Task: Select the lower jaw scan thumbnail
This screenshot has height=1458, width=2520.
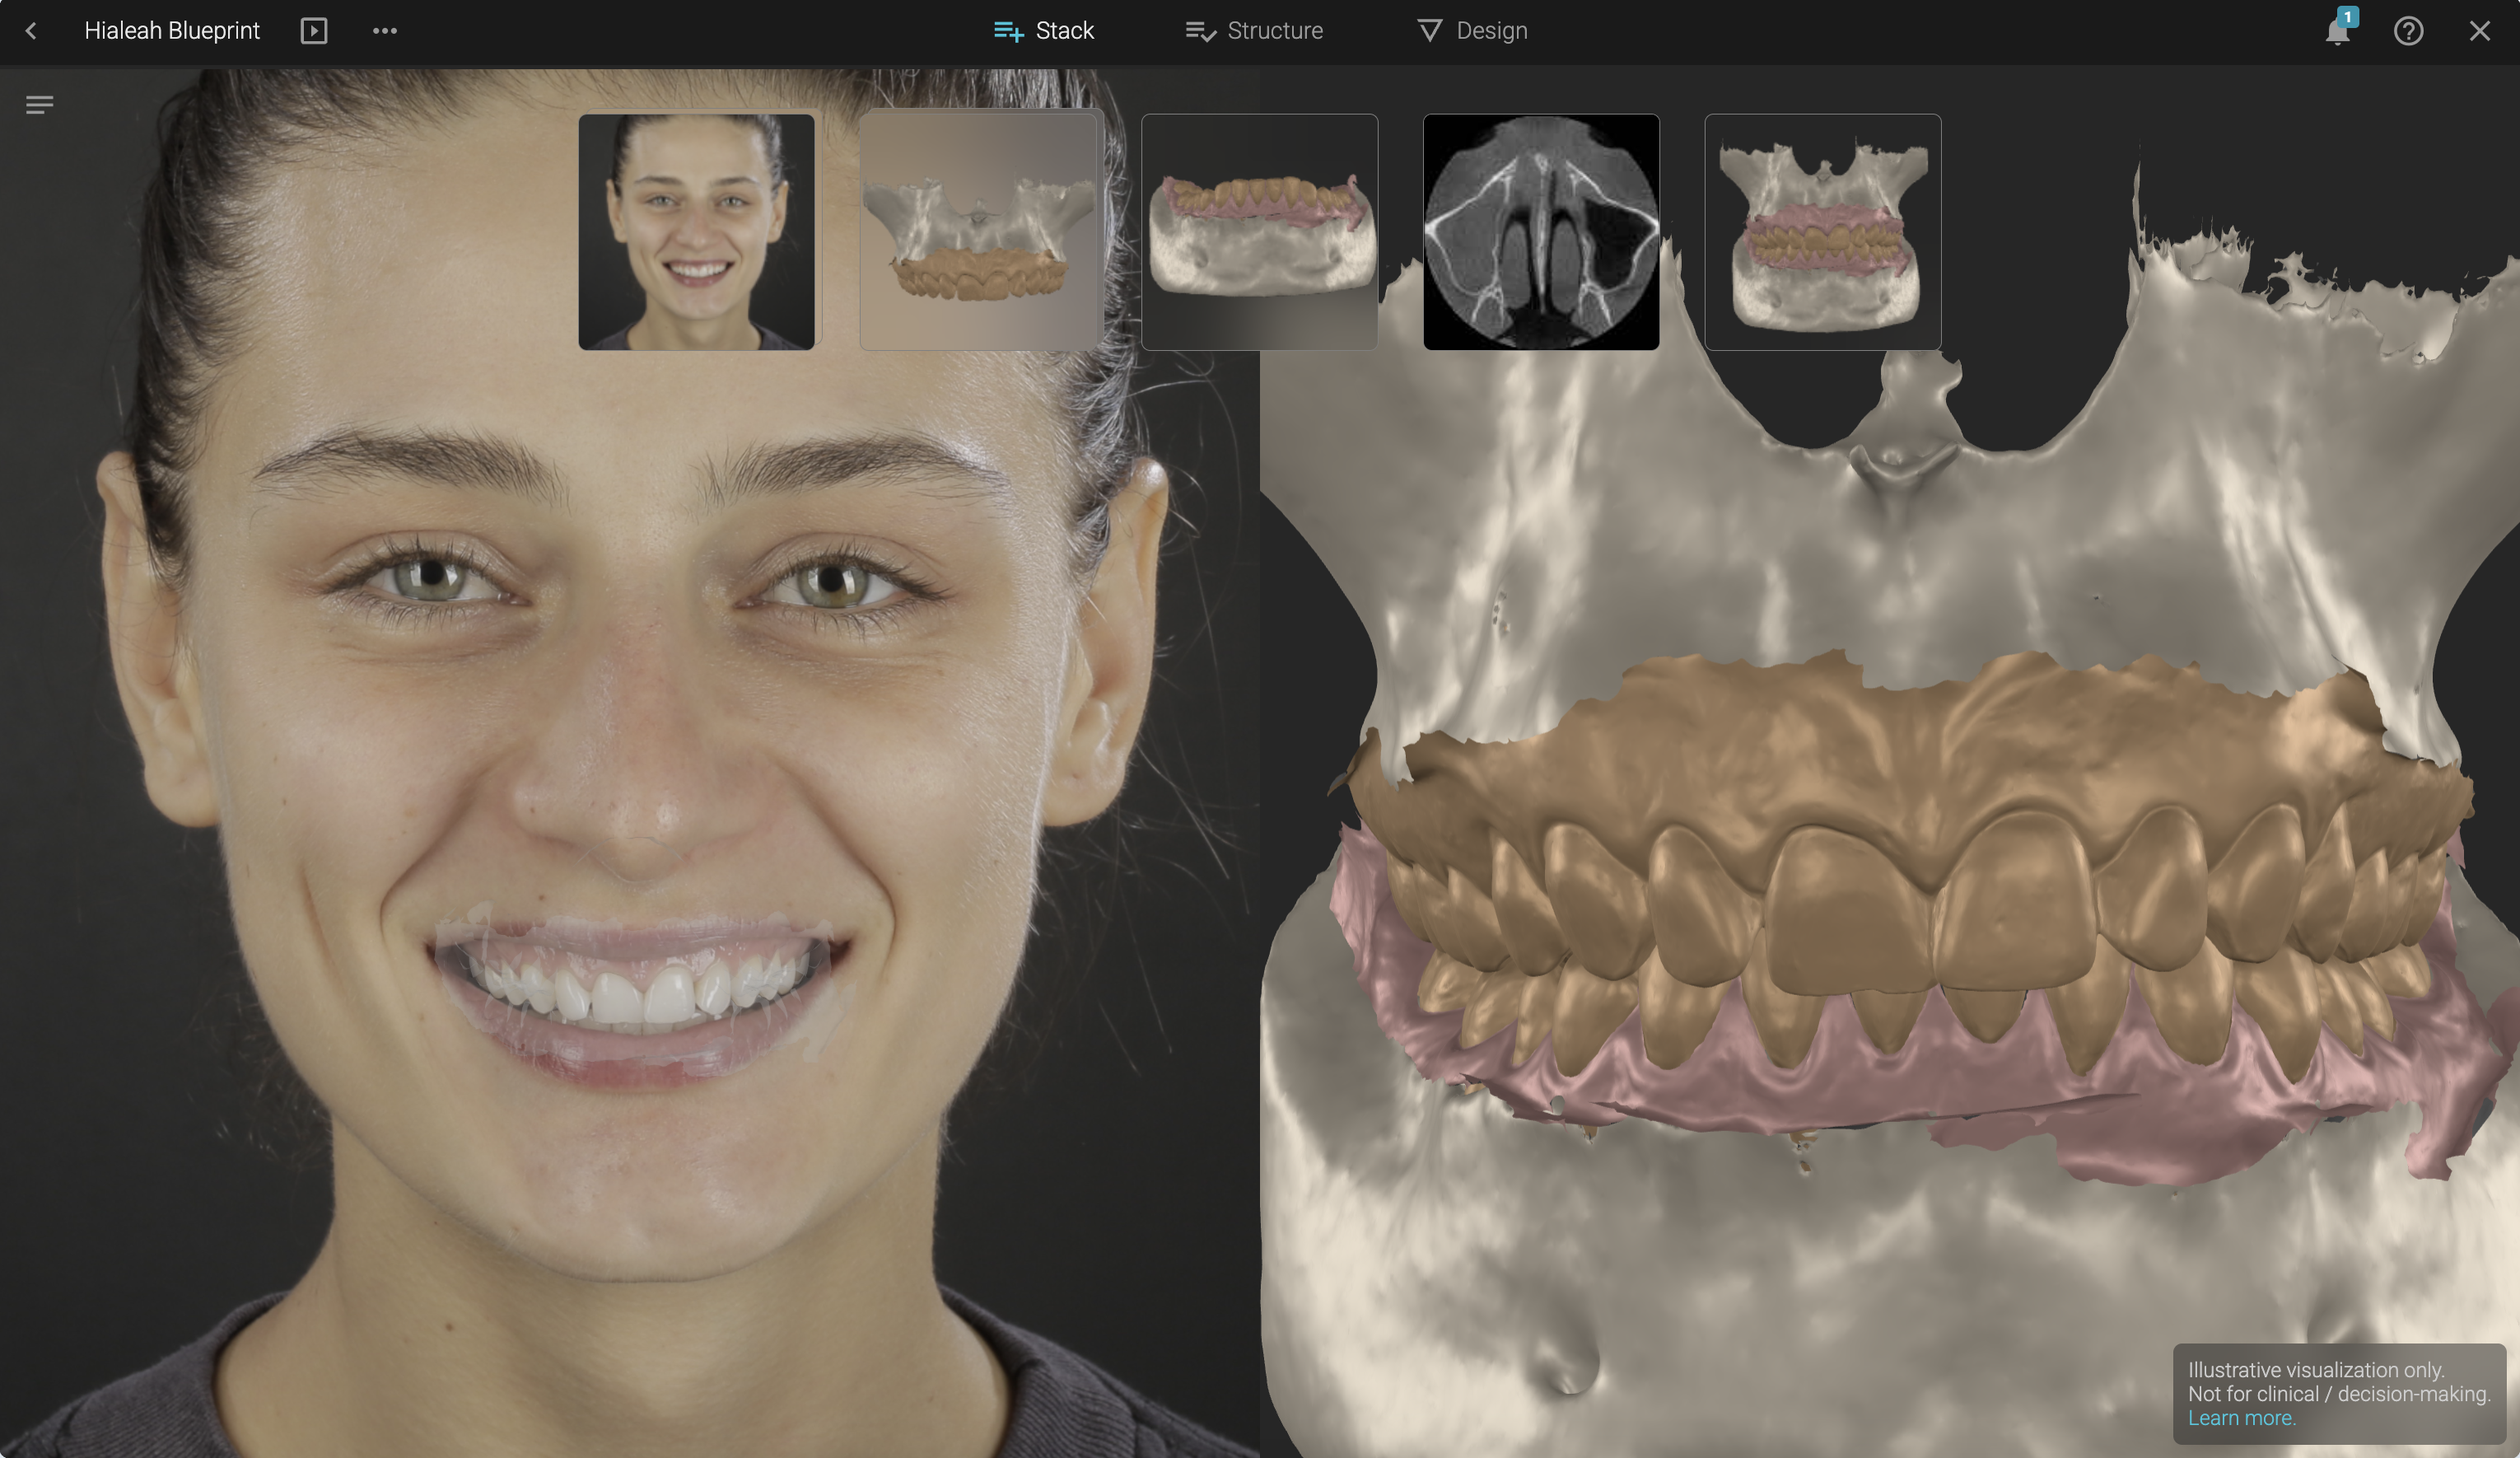Action: click(1259, 232)
